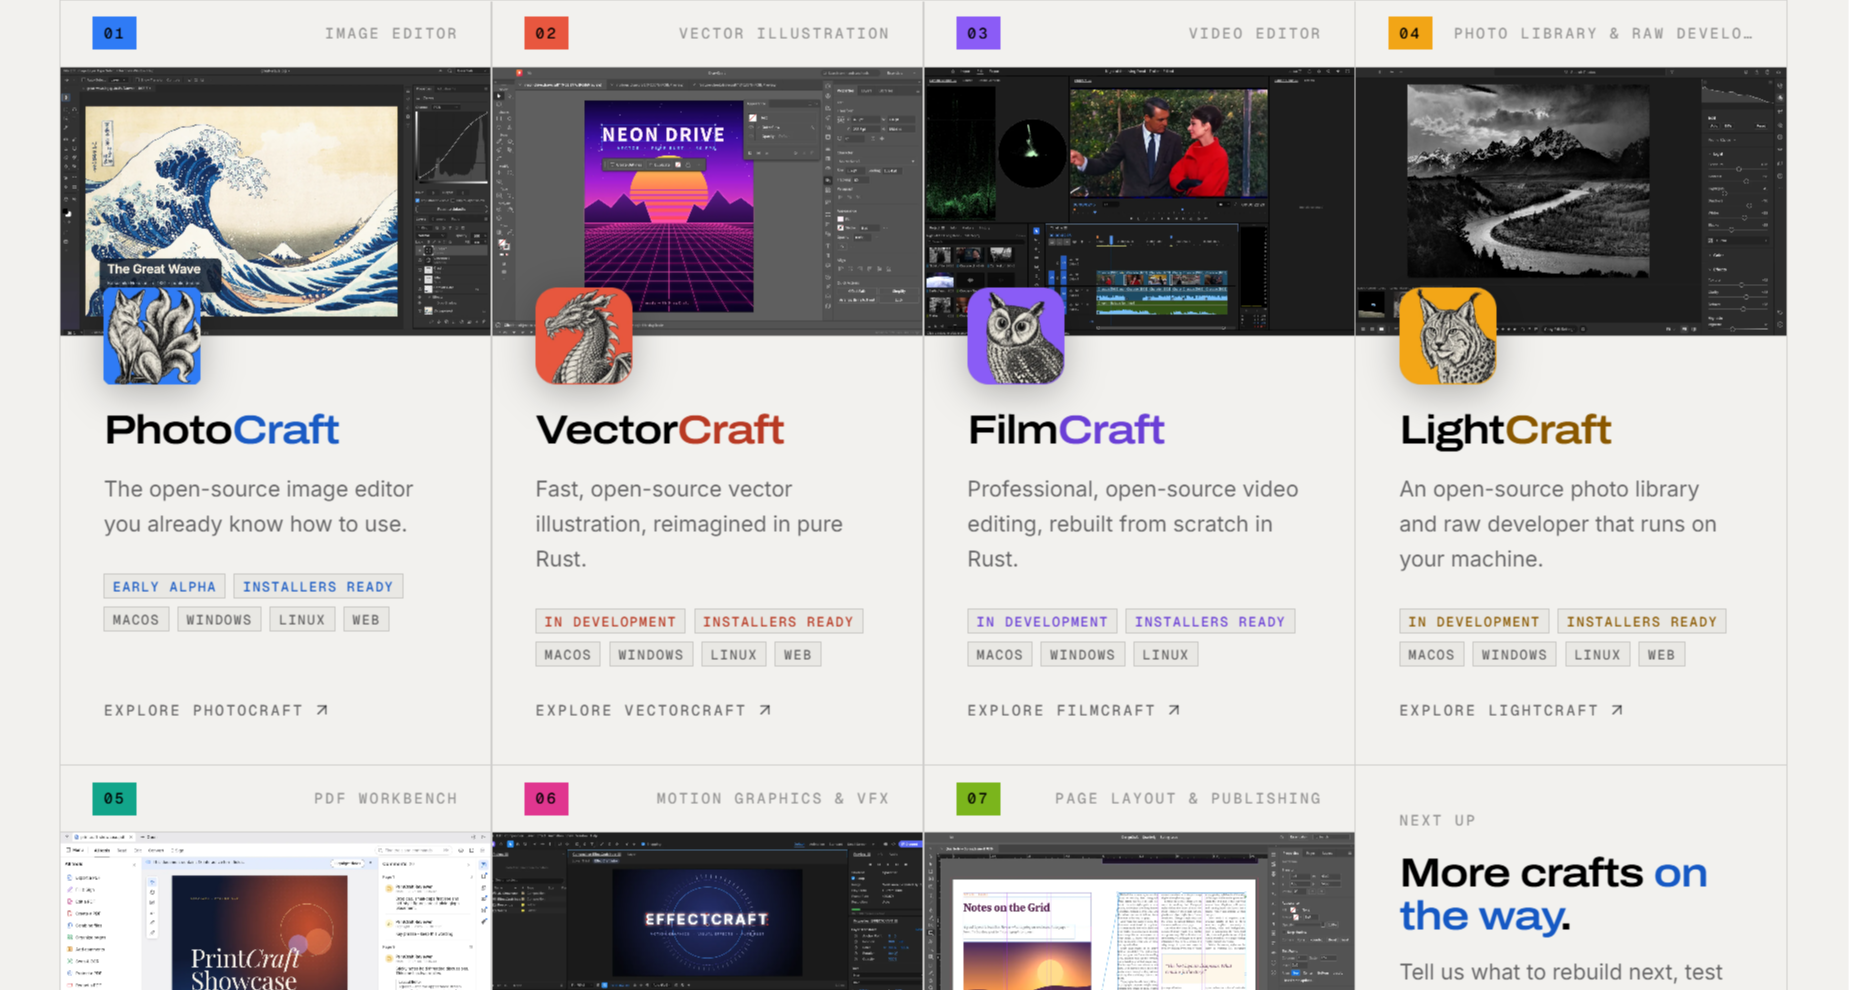Open the Explore VectorCraft link
This screenshot has height=990, width=1849.
coord(653,710)
